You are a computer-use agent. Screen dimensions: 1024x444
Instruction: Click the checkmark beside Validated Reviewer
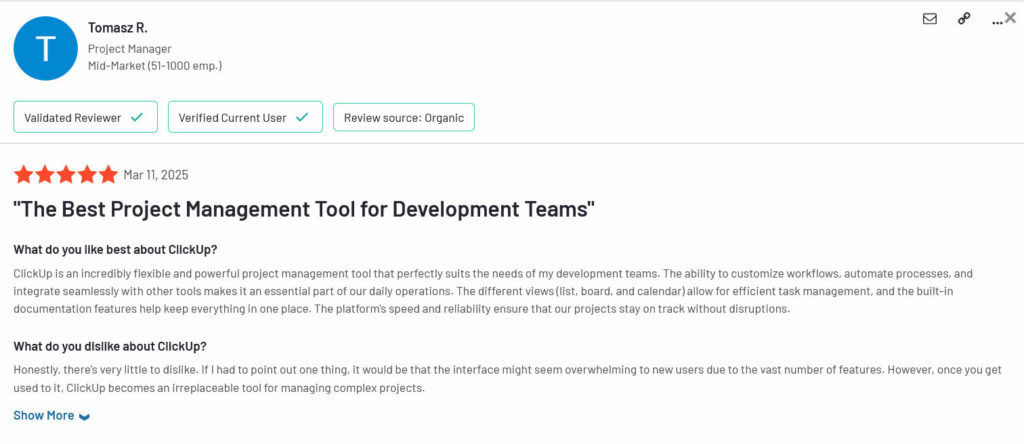137,117
